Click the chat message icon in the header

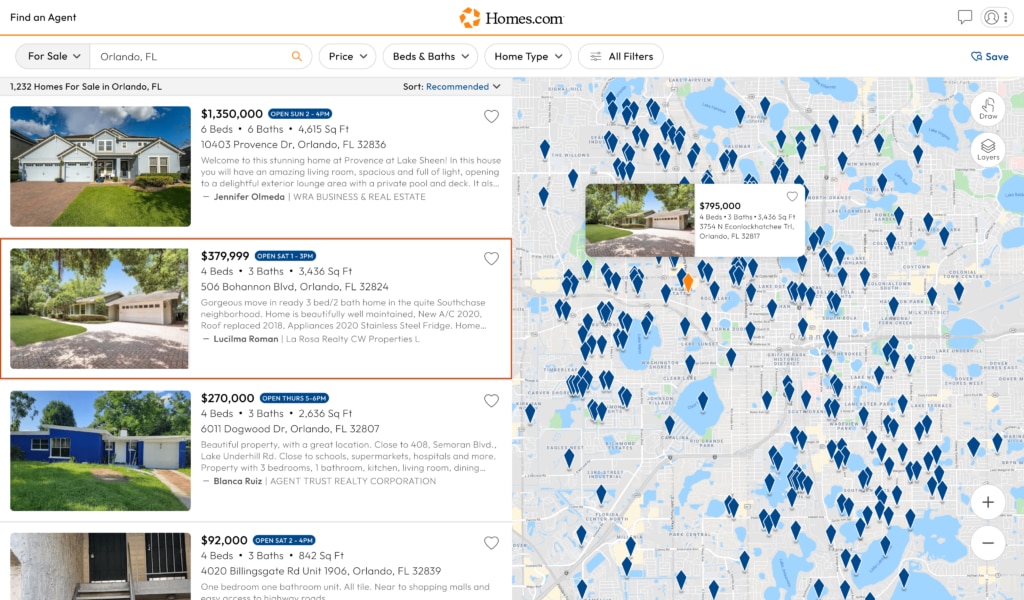964,17
